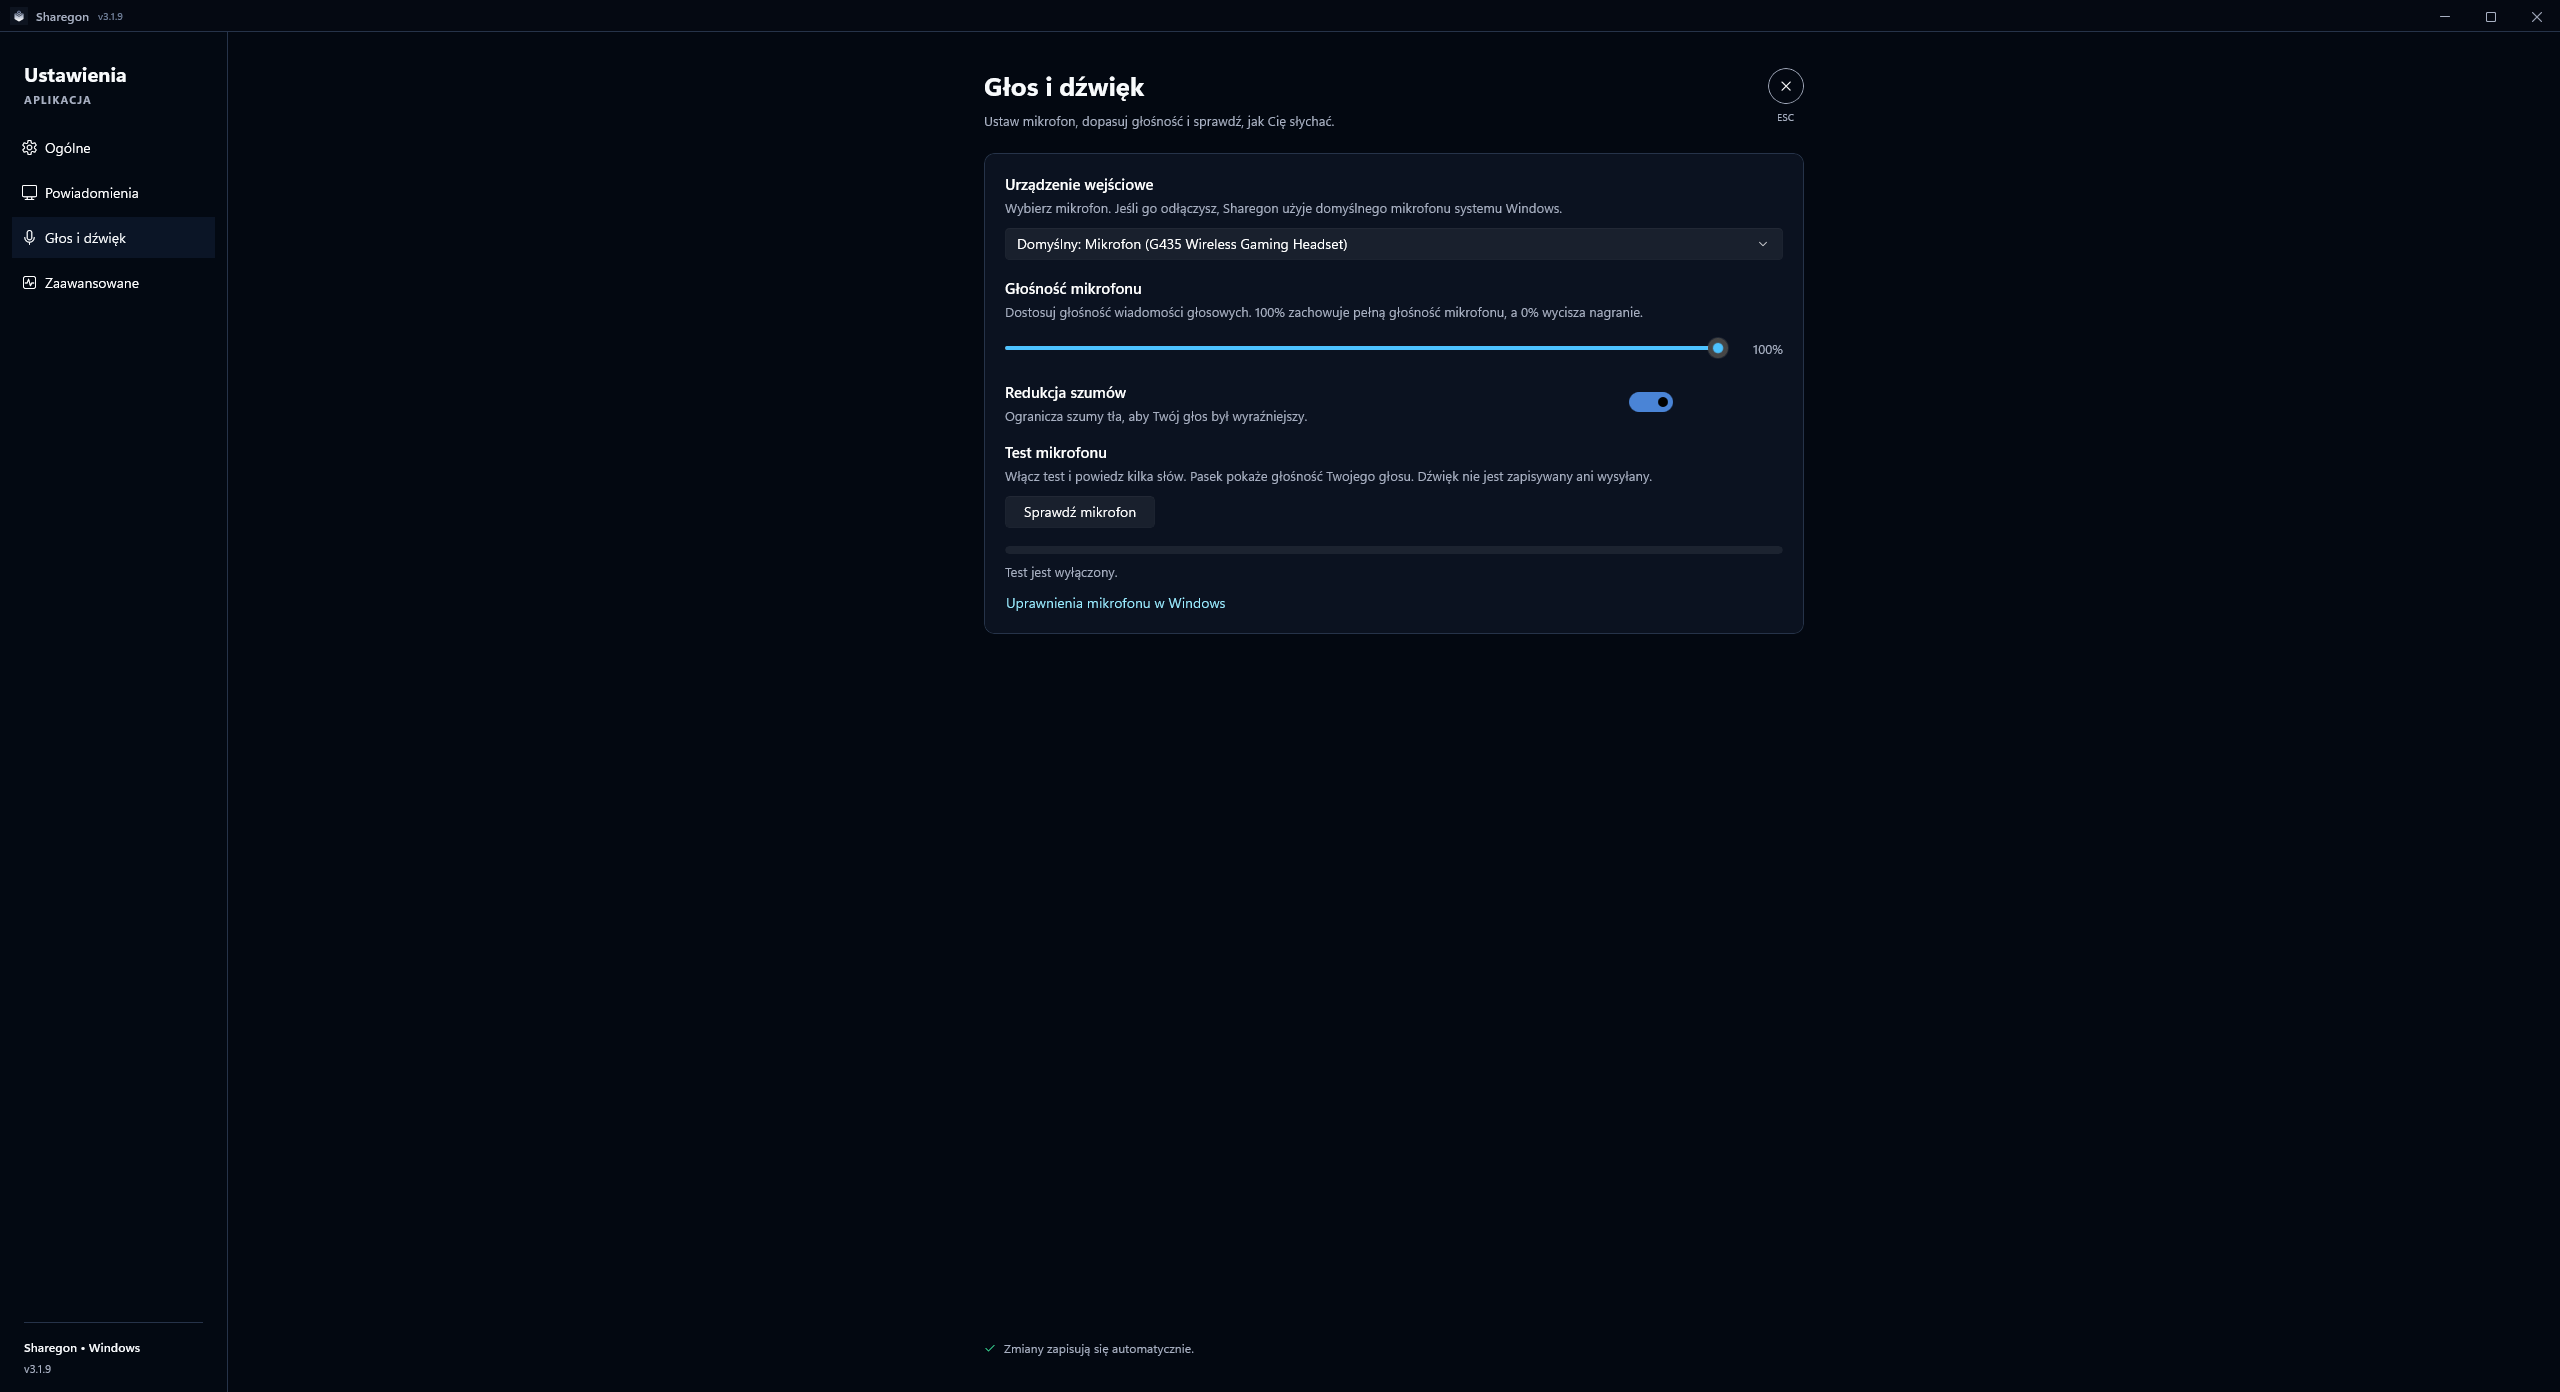Click the 'Test mikrofonu' heading
Screen dimensions: 2560x1392
click(x=1055, y=453)
